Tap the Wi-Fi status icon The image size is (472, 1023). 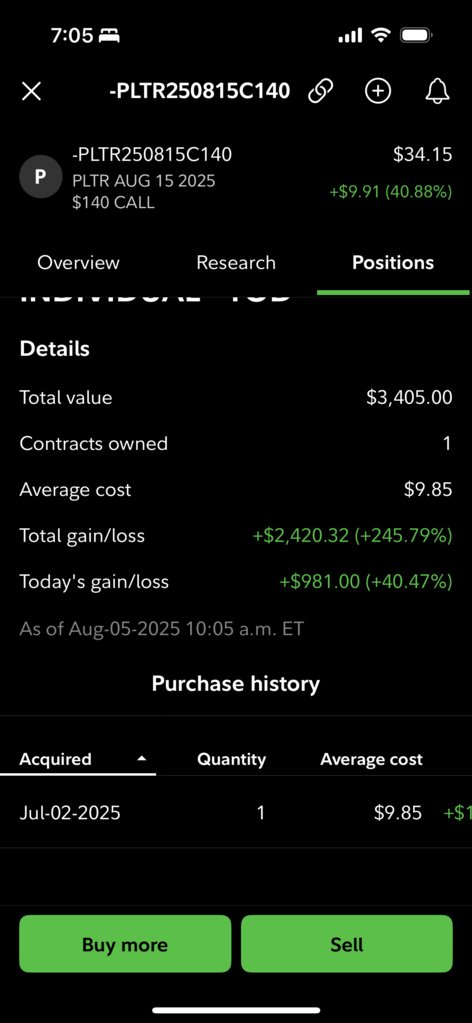pyautogui.click(x=381, y=35)
